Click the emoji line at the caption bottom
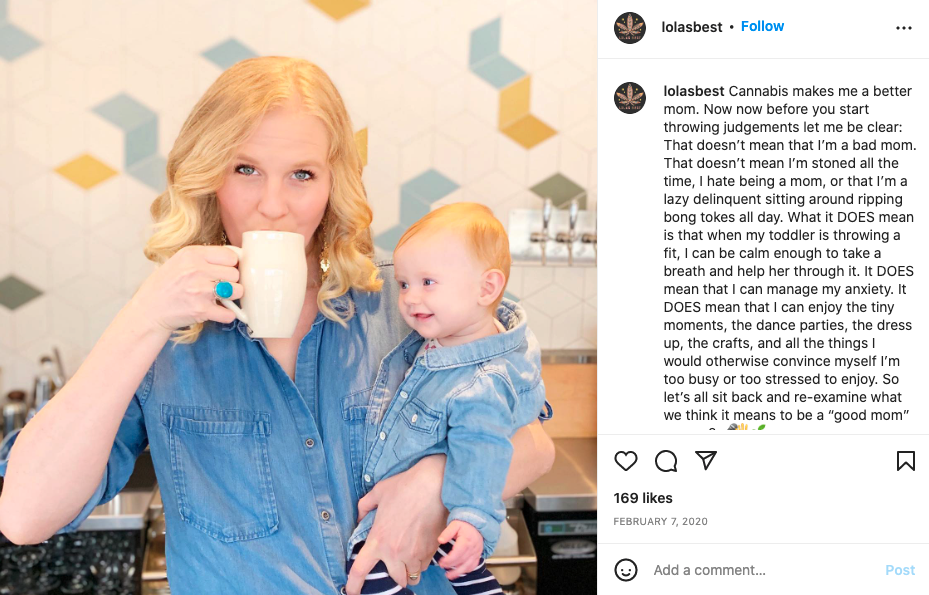Viewport: 929px width, 595px height. click(x=745, y=427)
